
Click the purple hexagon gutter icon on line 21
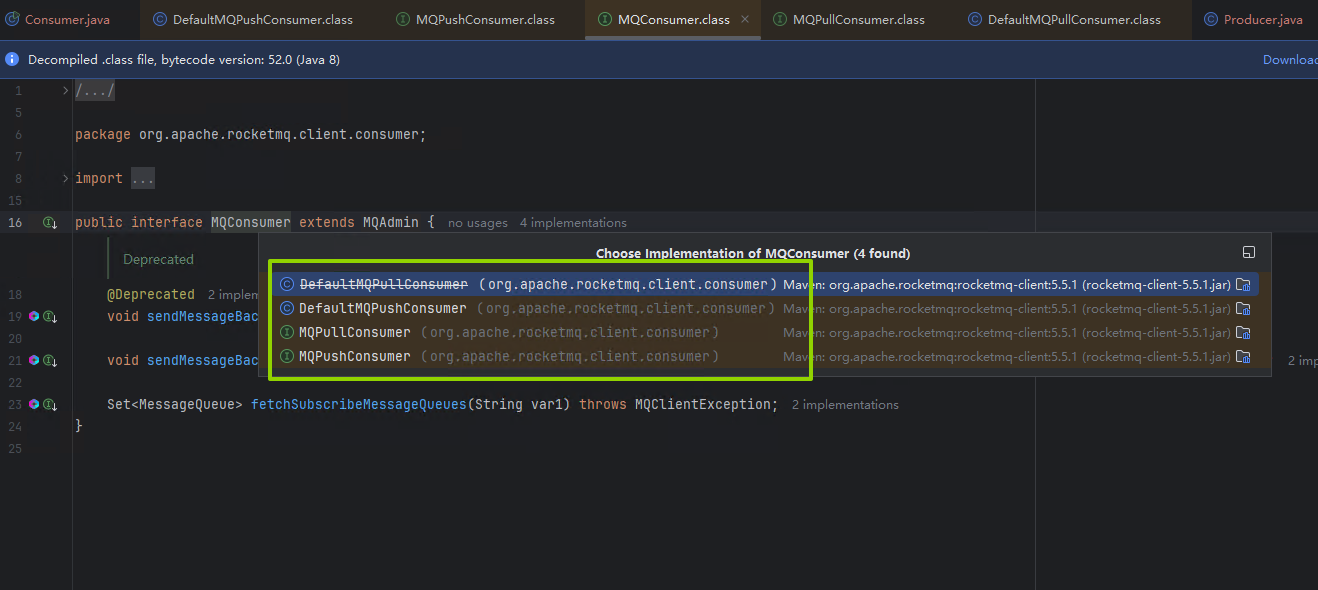pos(34,360)
